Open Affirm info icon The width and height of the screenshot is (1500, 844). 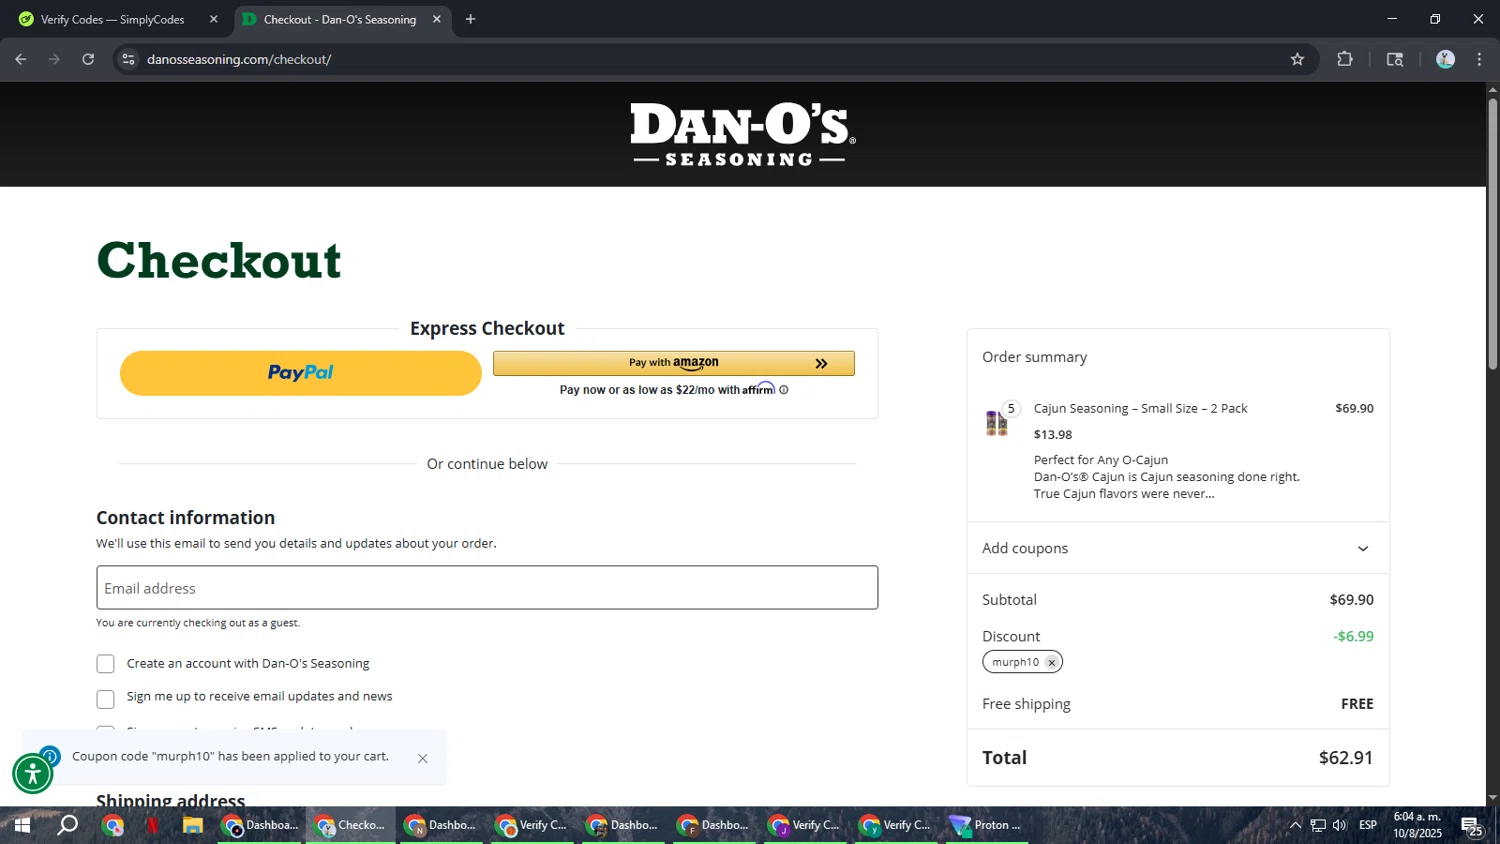coord(783,390)
